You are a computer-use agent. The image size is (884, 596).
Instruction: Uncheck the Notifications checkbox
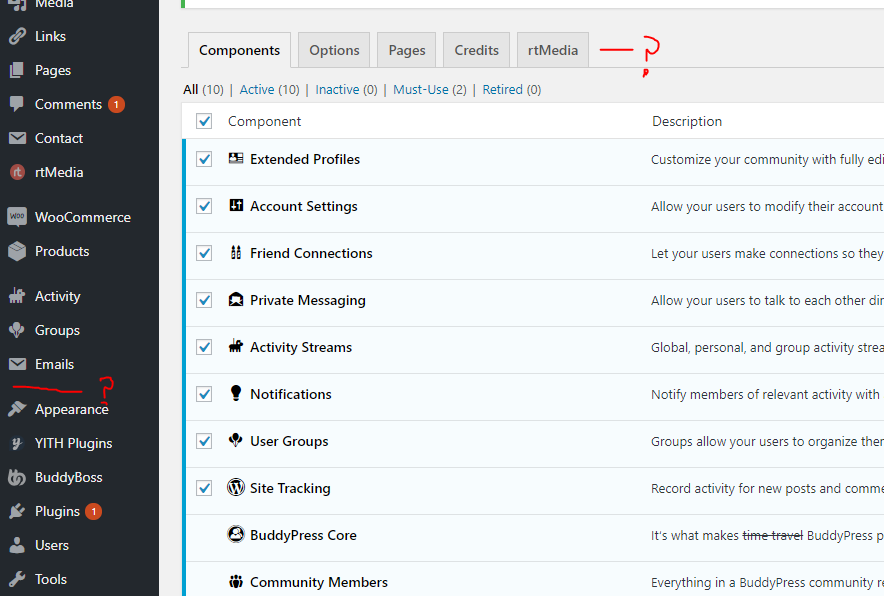coord(204,394)
